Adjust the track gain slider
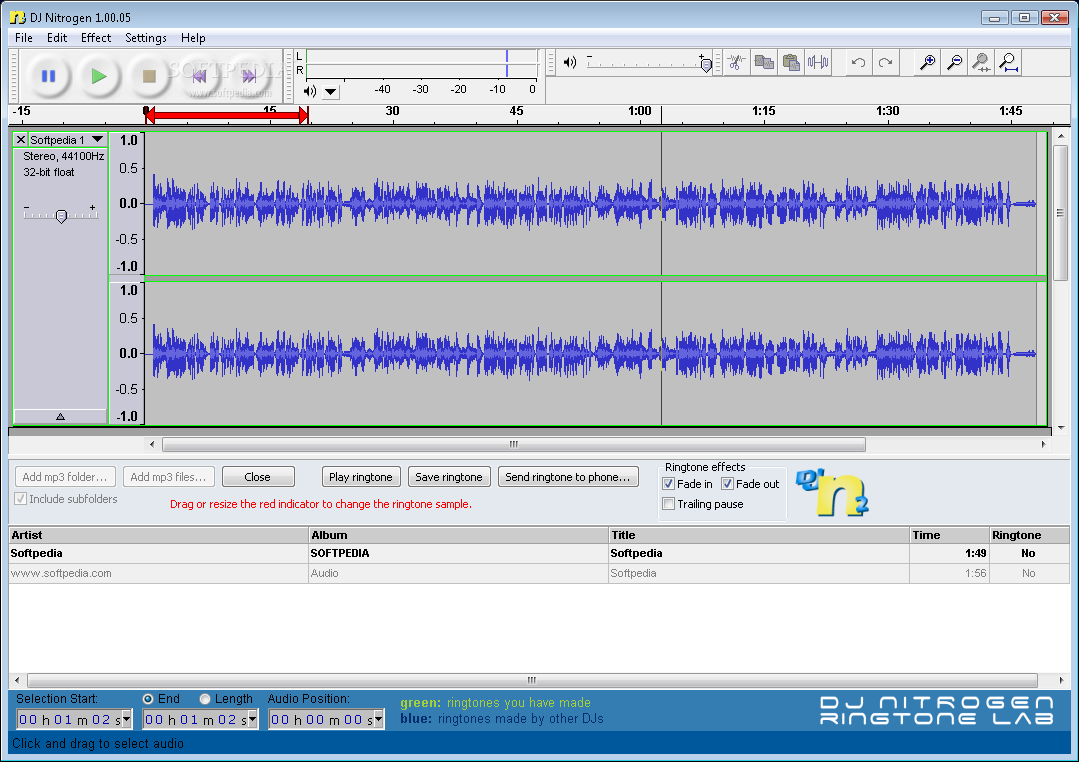 point(61,216)
